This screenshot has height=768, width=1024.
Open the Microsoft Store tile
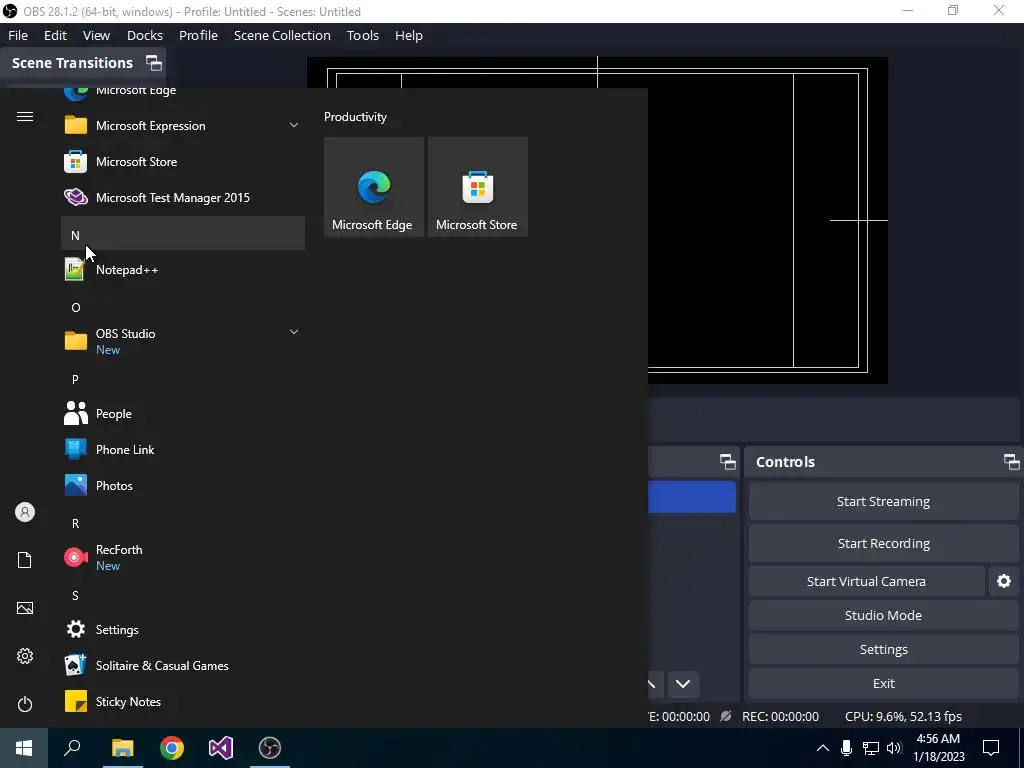[x=477, y=187]
